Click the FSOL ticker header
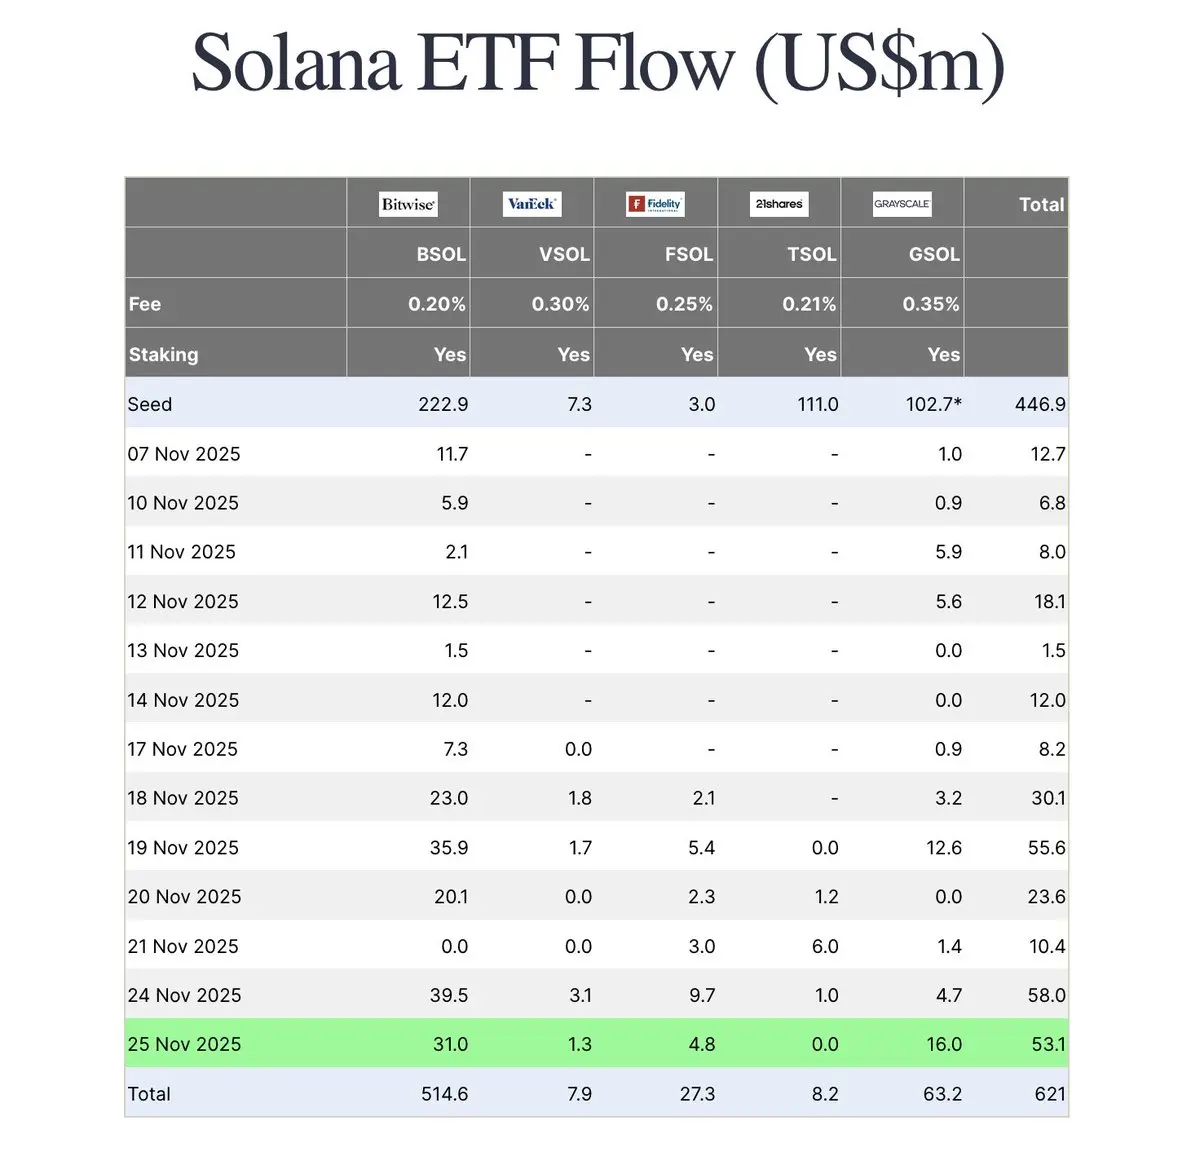The width and height of the screenshot is (1200, 1156). click(x=689, y=254)
